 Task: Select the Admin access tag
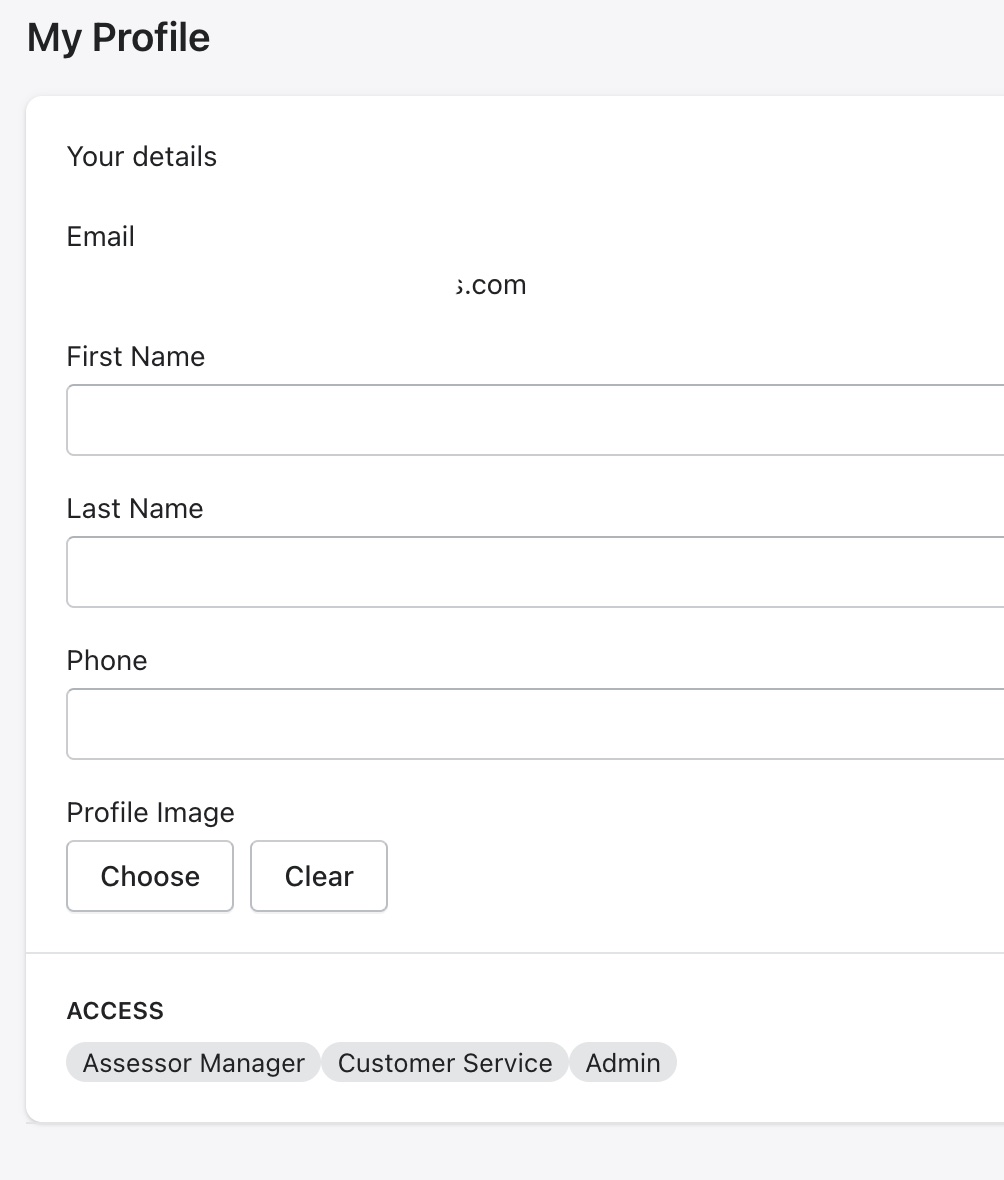[x=623, y=1063]
